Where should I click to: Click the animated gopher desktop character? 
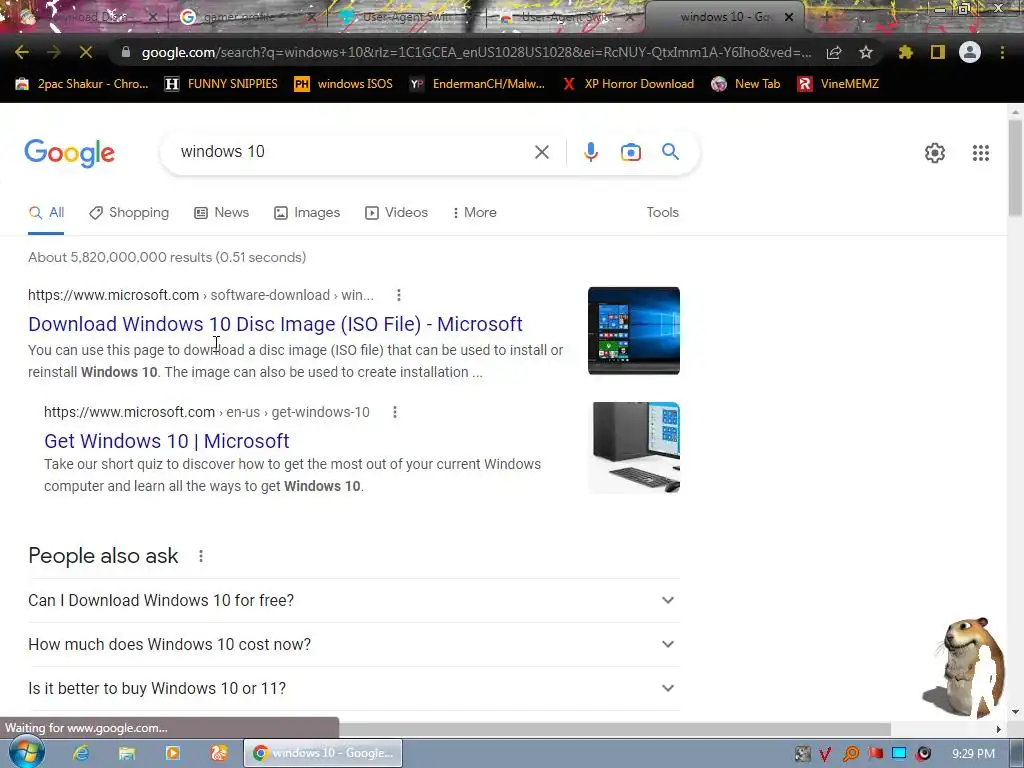[x=965, y=667]
